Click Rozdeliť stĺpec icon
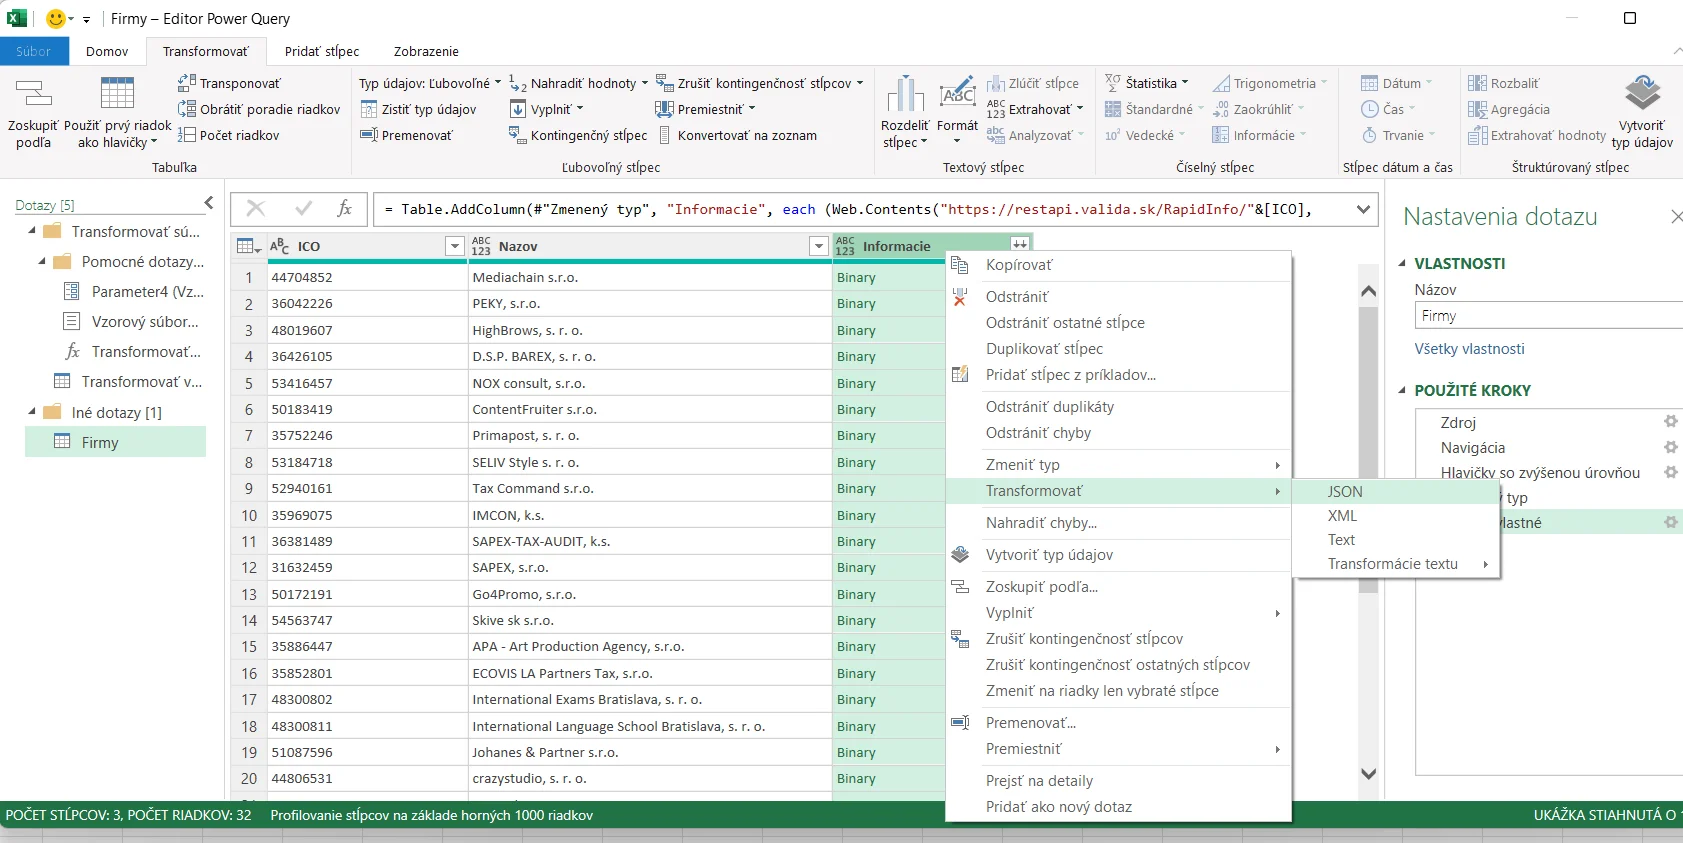 (905, 93)
